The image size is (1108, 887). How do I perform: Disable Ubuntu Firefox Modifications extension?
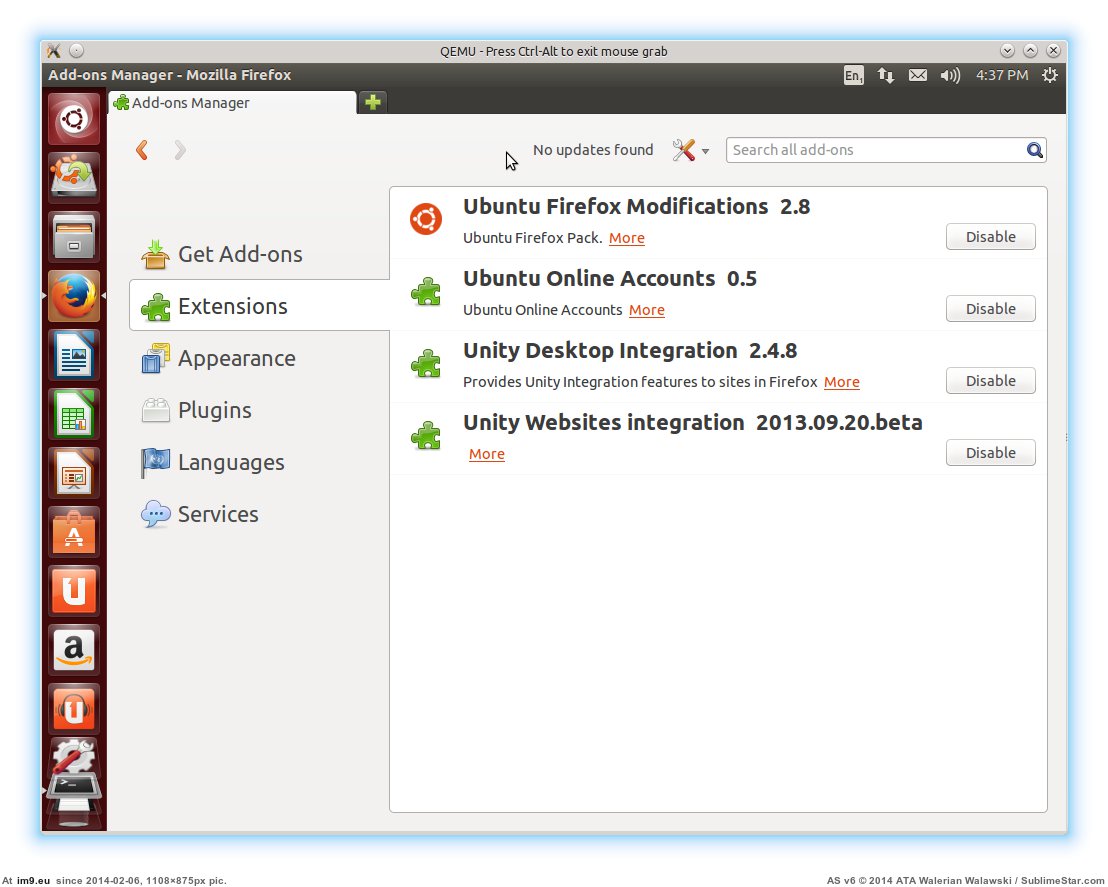click(x=990, y=237)
